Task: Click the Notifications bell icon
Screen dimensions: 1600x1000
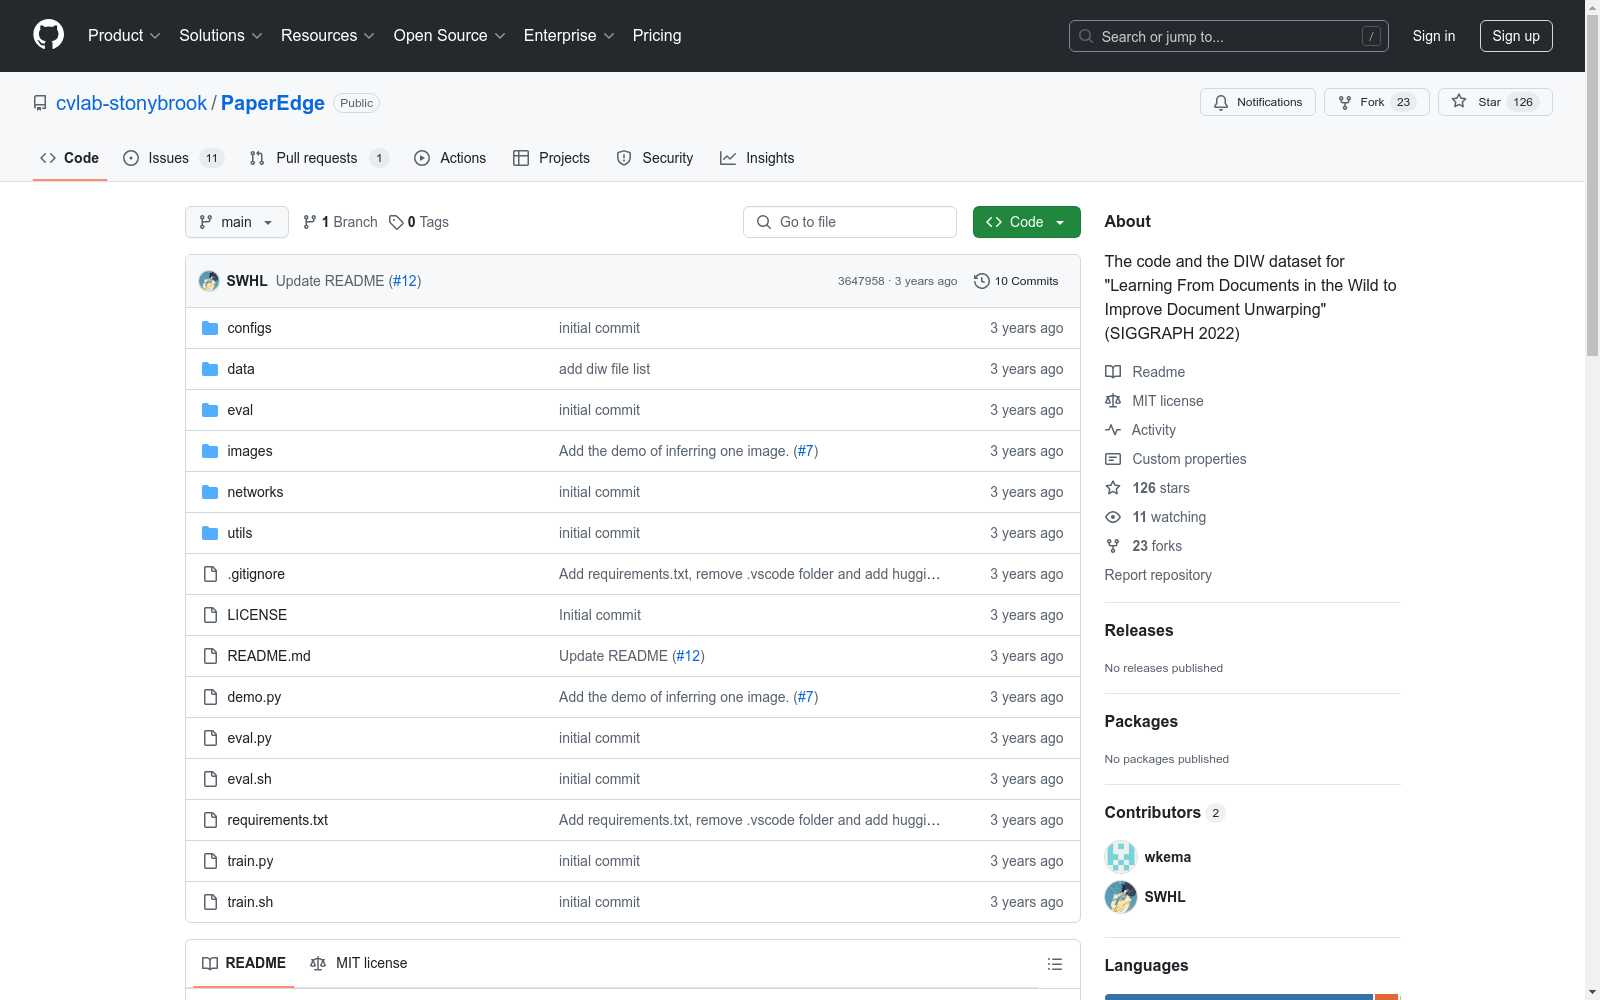Action: 1220,102
